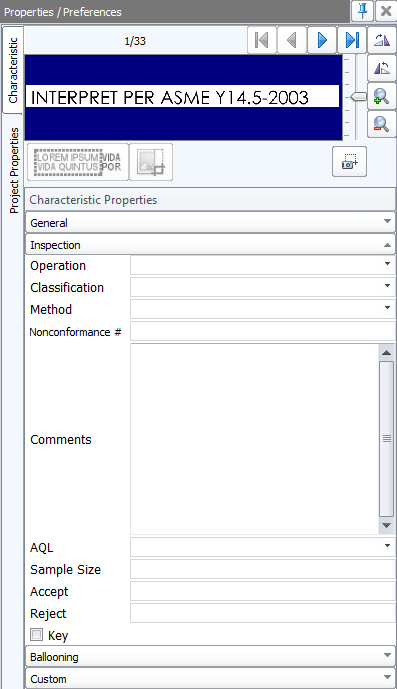This screenshot has width=397, height=689.
Task: Click the preview zoom slider handle
Action: (x=359, y=97)
